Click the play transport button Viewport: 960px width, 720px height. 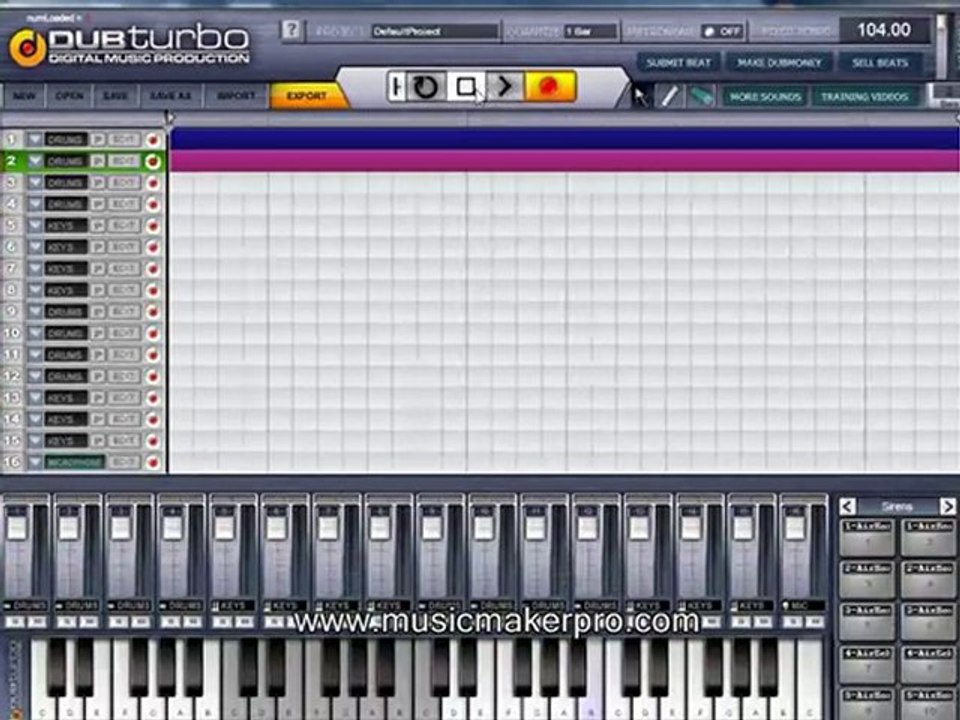point(505,87)
